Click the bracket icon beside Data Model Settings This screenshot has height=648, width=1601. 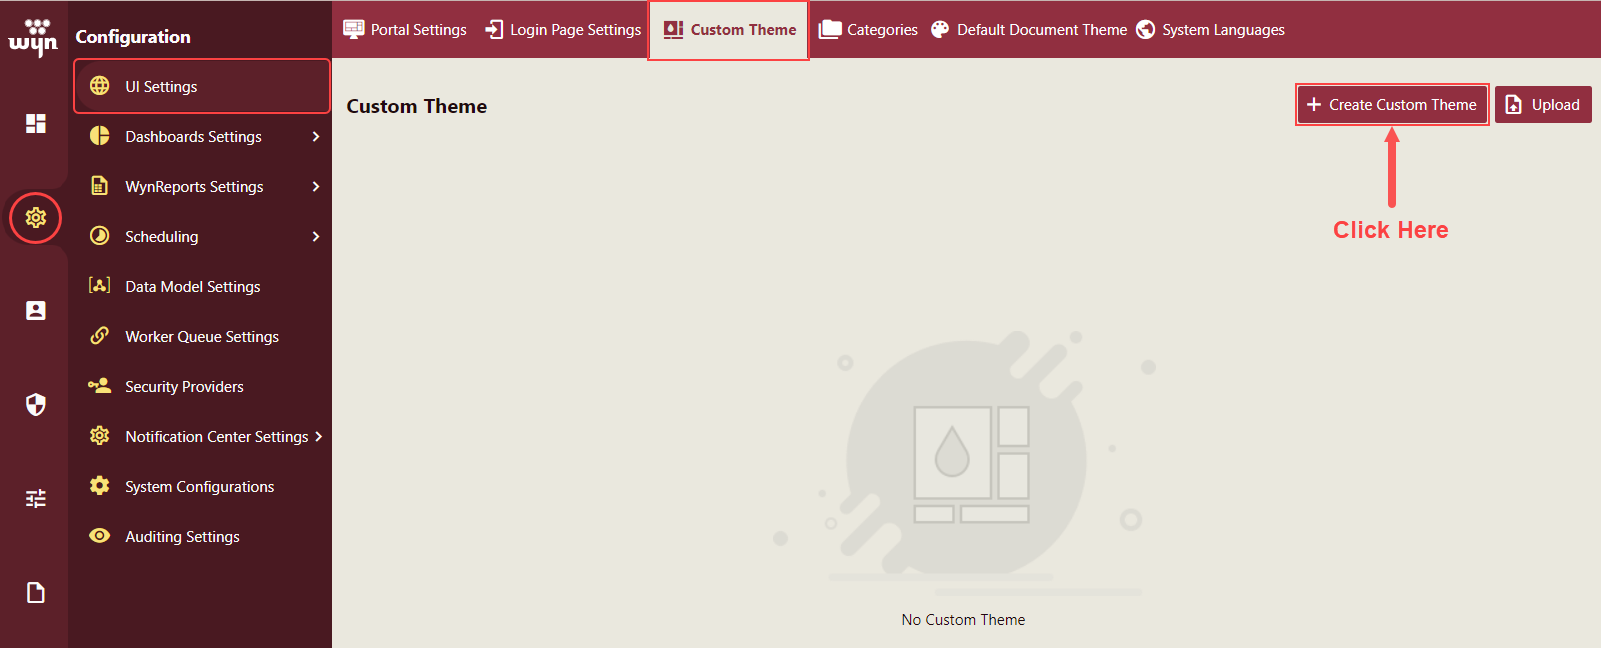[x=100, y=285]
